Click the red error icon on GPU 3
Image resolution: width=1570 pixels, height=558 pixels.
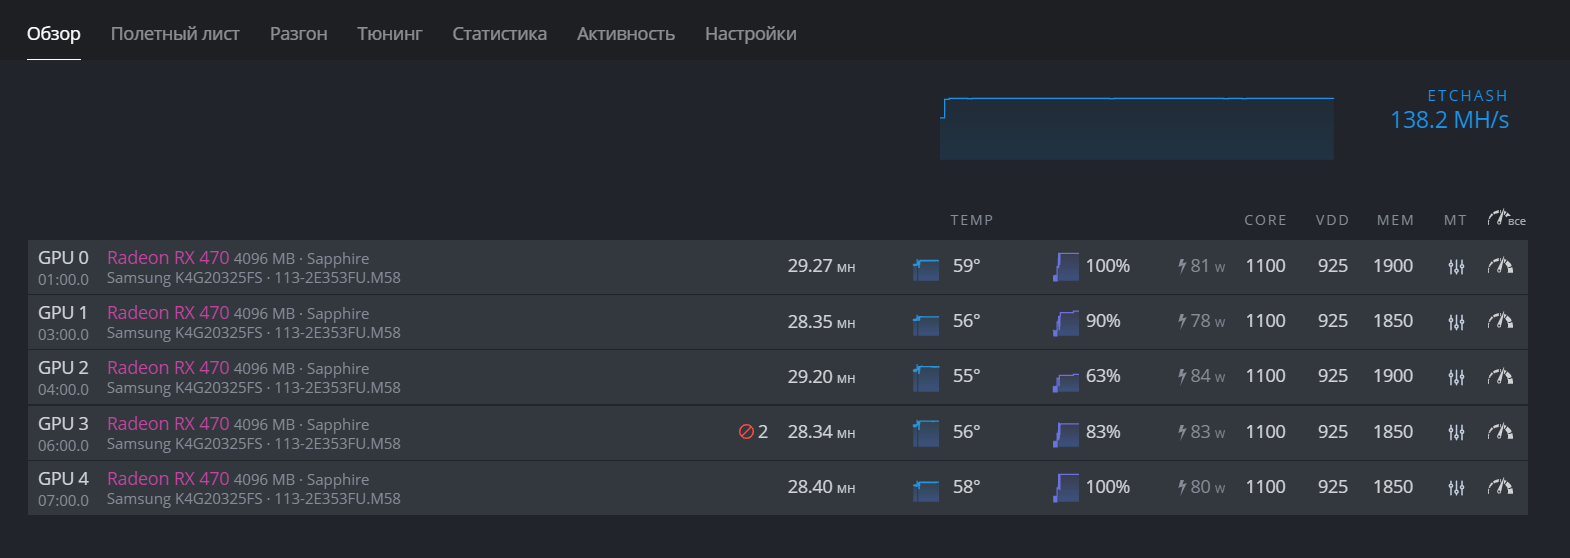pyautogui.click(x=746, y=432)
